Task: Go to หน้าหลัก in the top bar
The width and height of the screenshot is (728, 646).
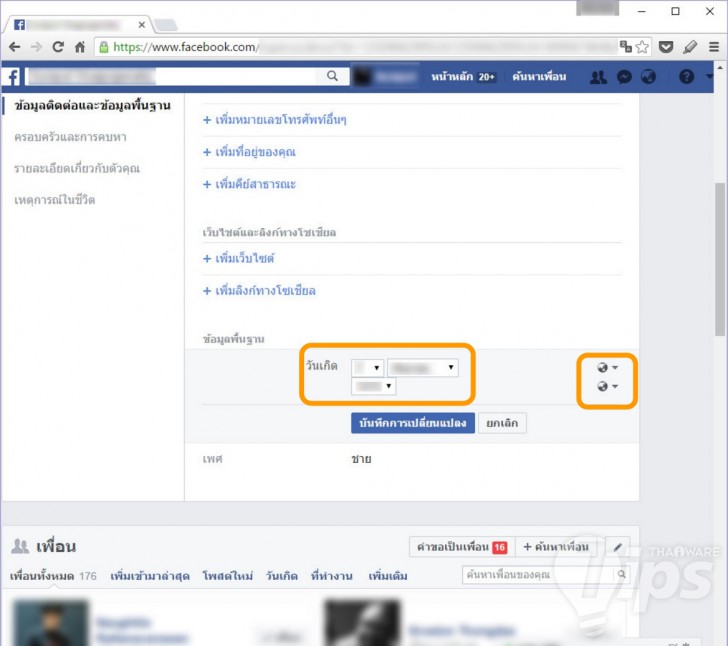Action: 452,77
